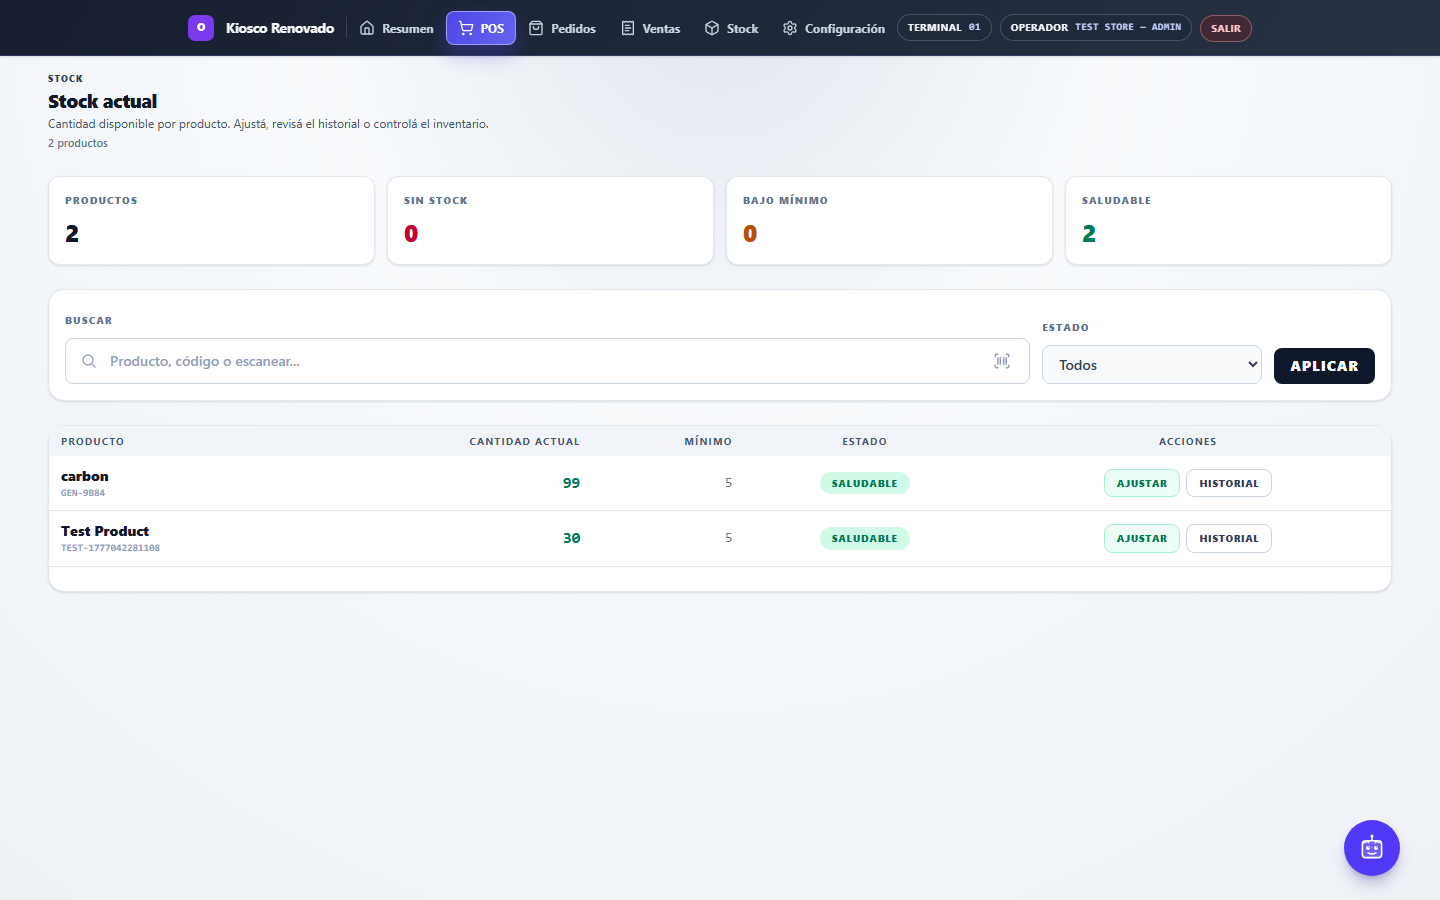This screenshot has height=900, width=1440.
Task: View Historial for the carbon product
Action: tap(1229, 483)
